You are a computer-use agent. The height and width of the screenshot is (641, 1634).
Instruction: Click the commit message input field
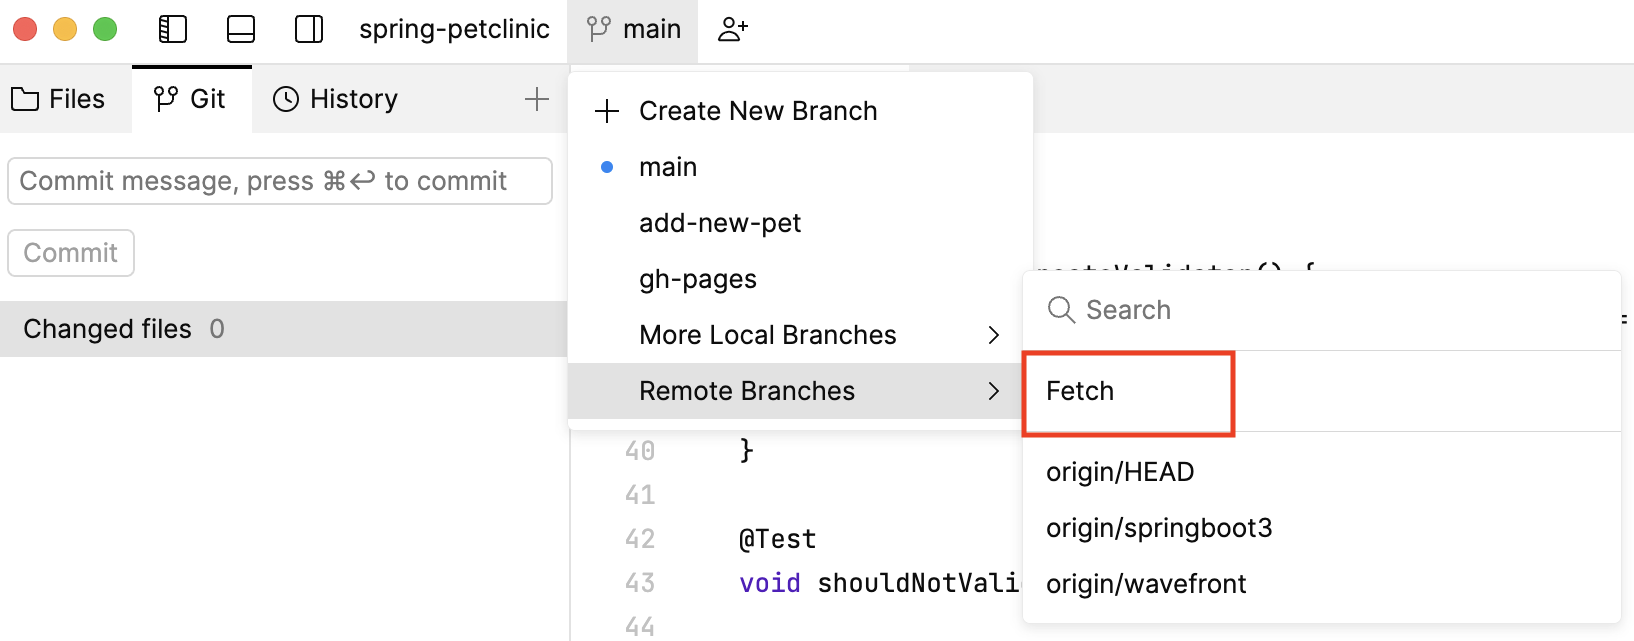(280, 181)
